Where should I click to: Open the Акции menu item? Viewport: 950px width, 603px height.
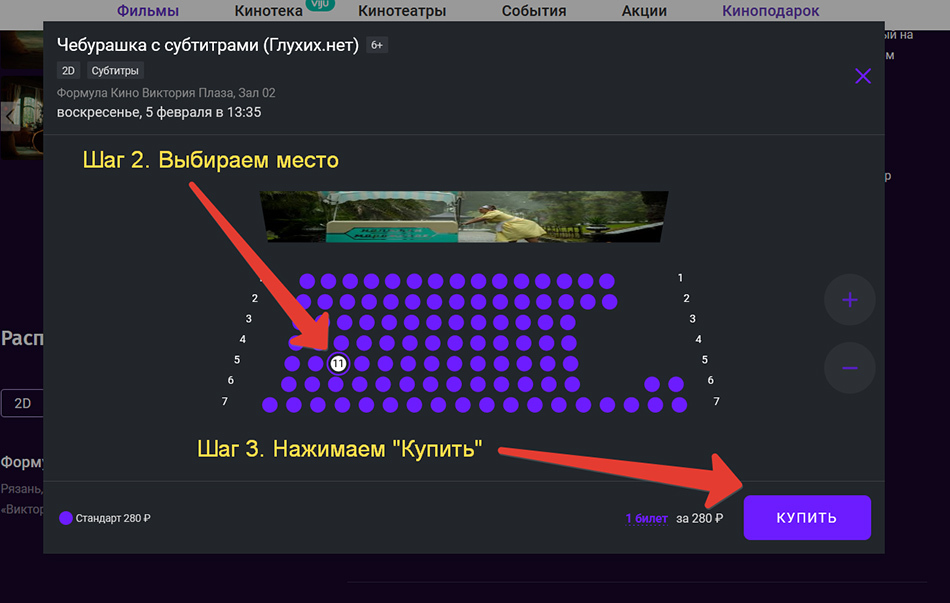click(x=644, y=10)
